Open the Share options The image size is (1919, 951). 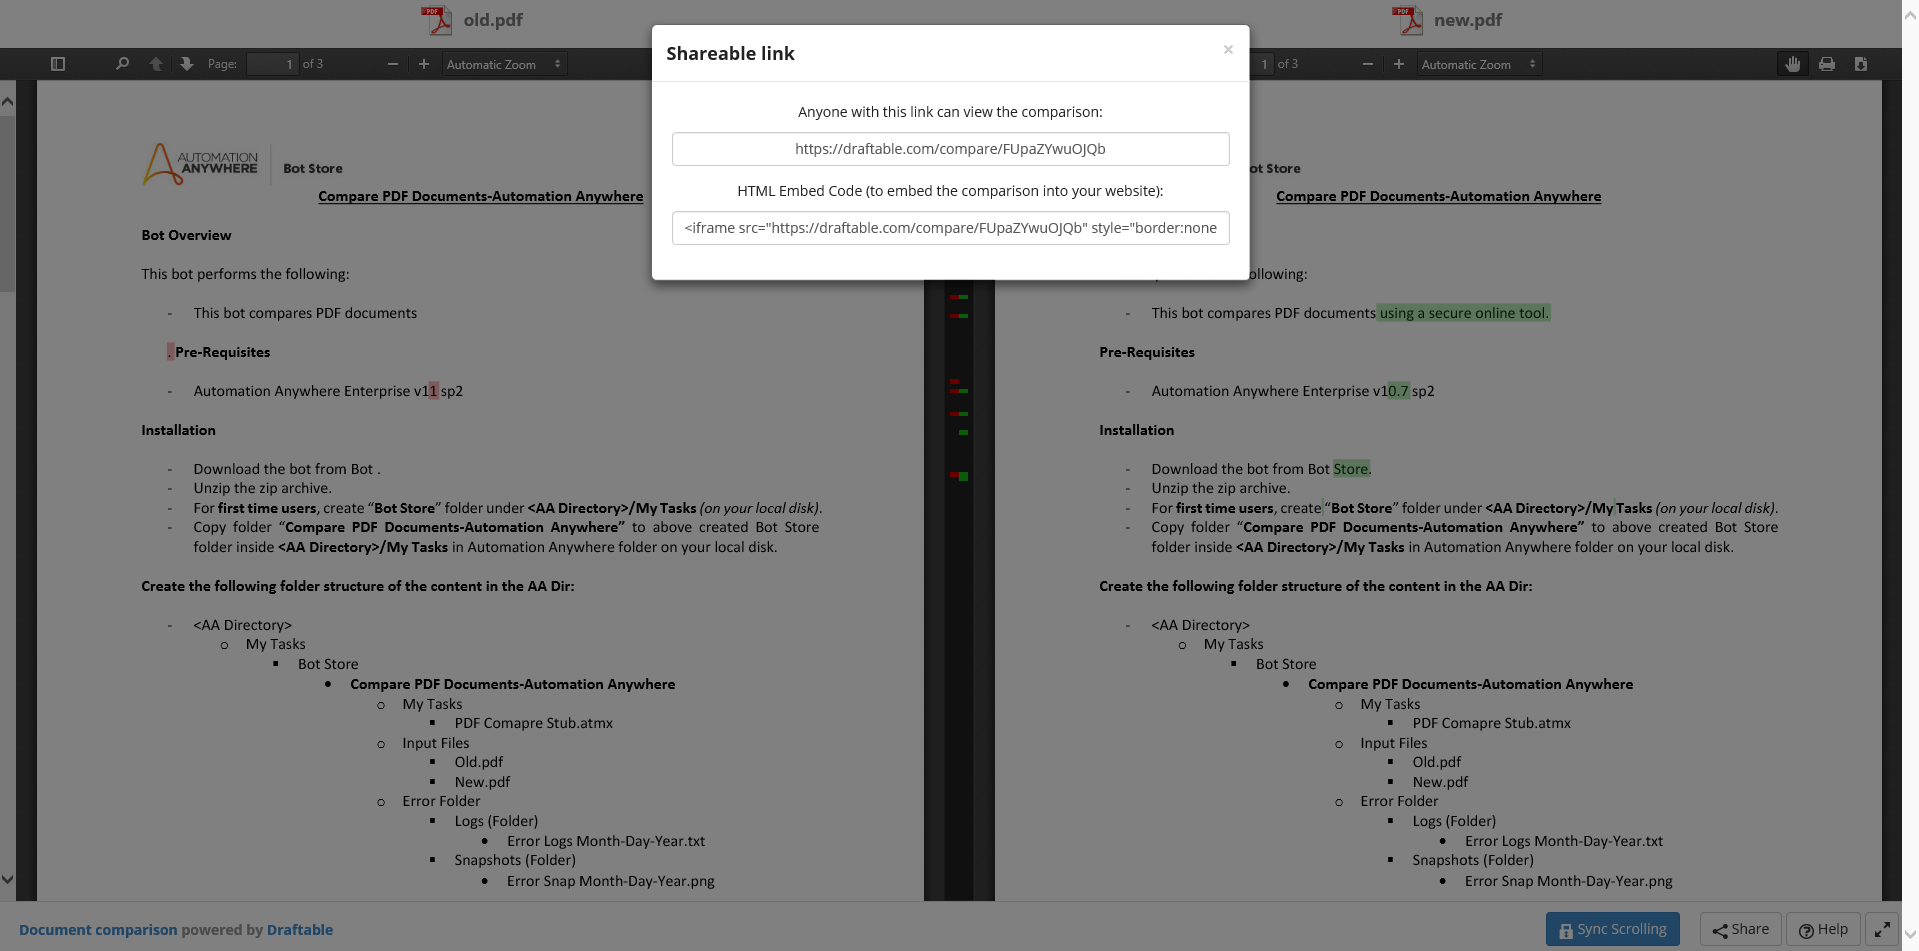[1740, 930]
